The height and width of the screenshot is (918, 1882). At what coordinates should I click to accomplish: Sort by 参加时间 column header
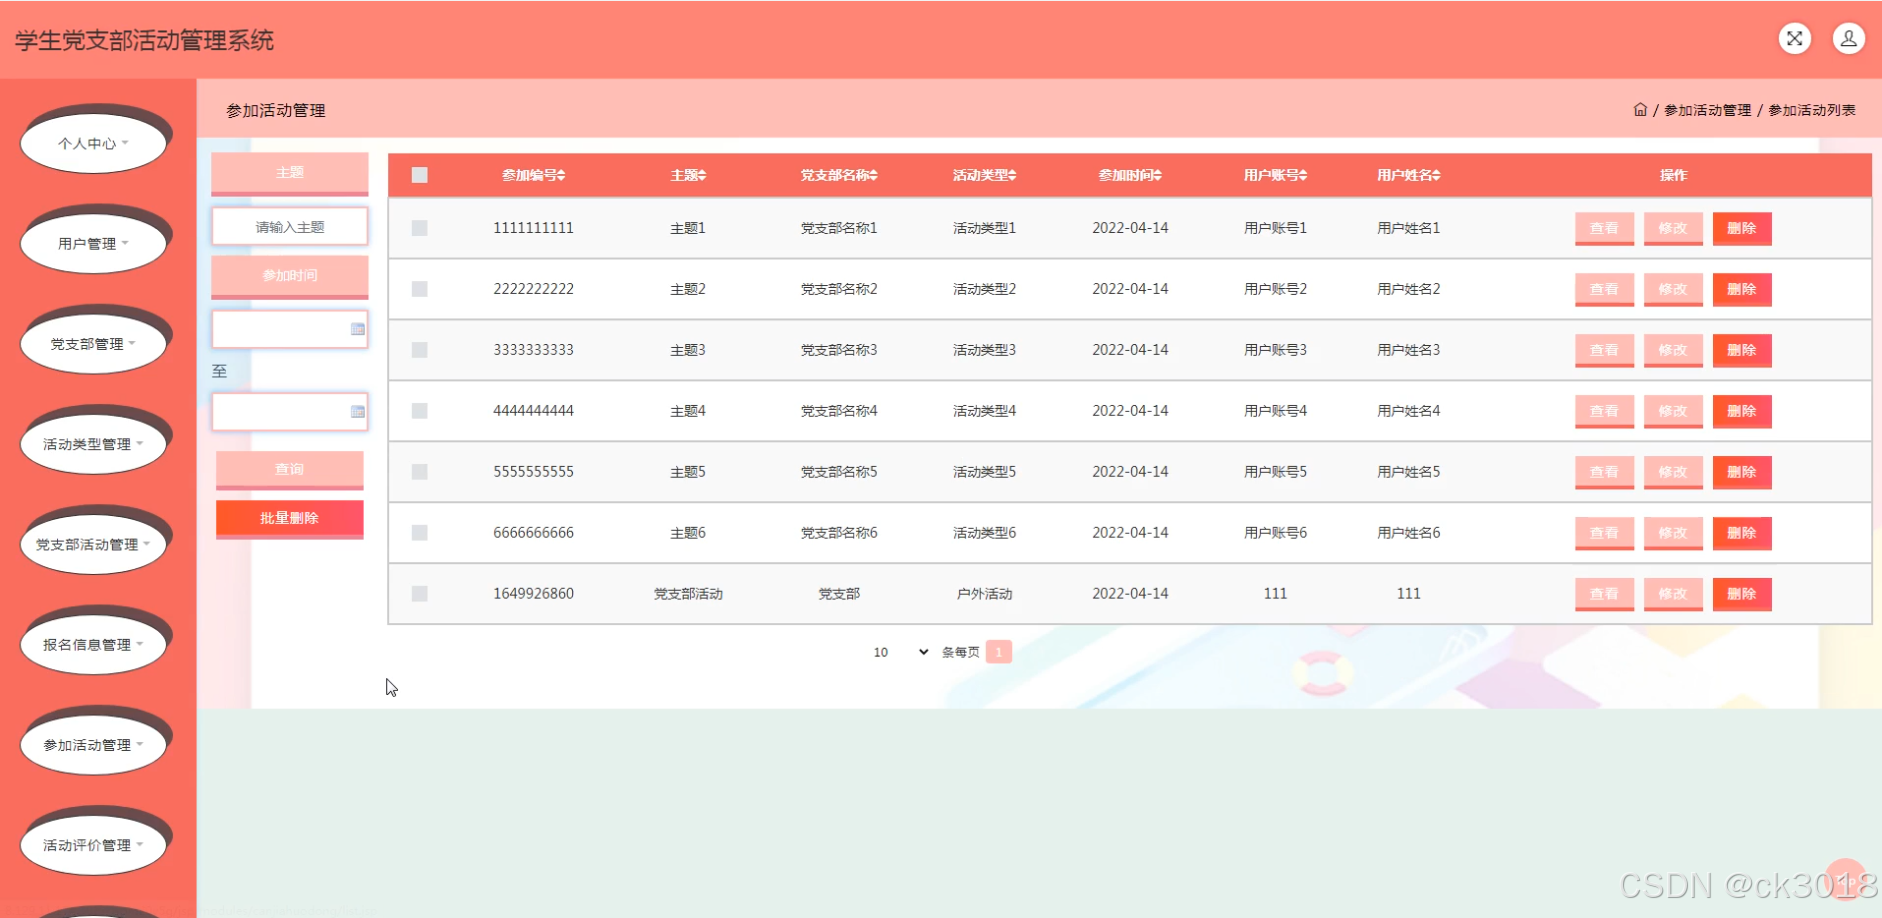coord(1130,175)
